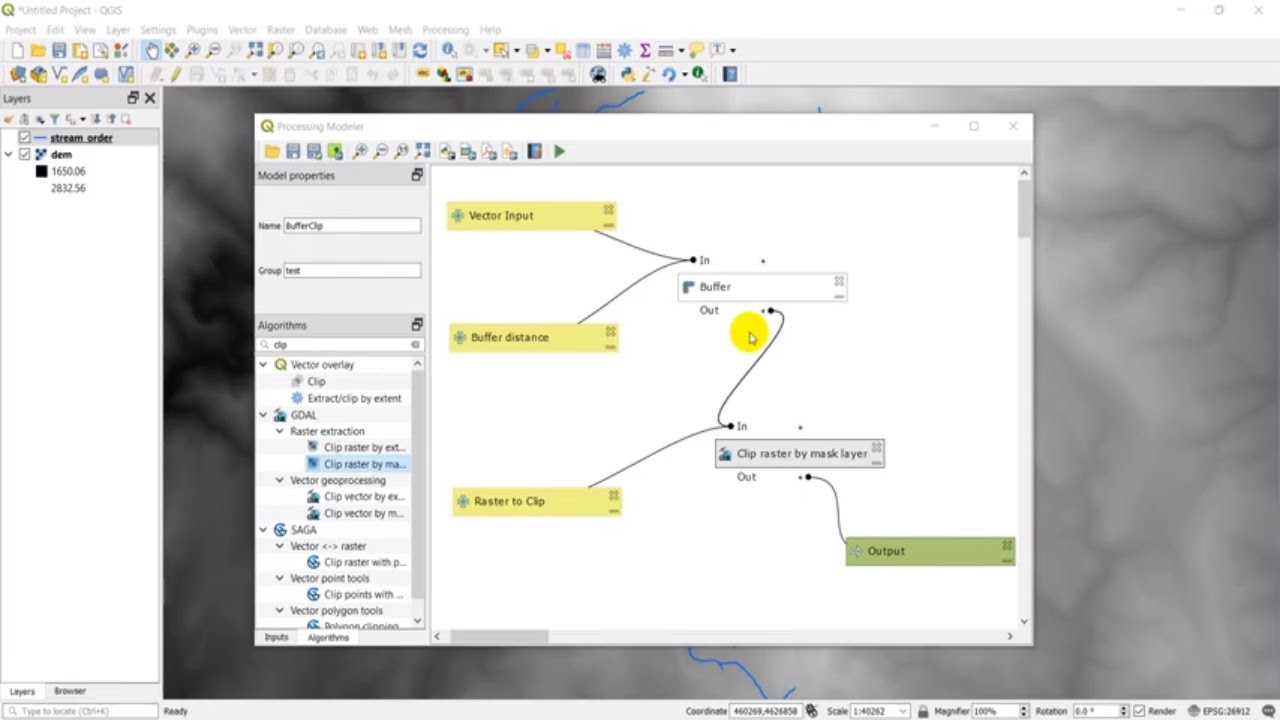Click Save model as icon in Modeler
This screenshot has width=1280, height=720.
[x=314, y=151]
